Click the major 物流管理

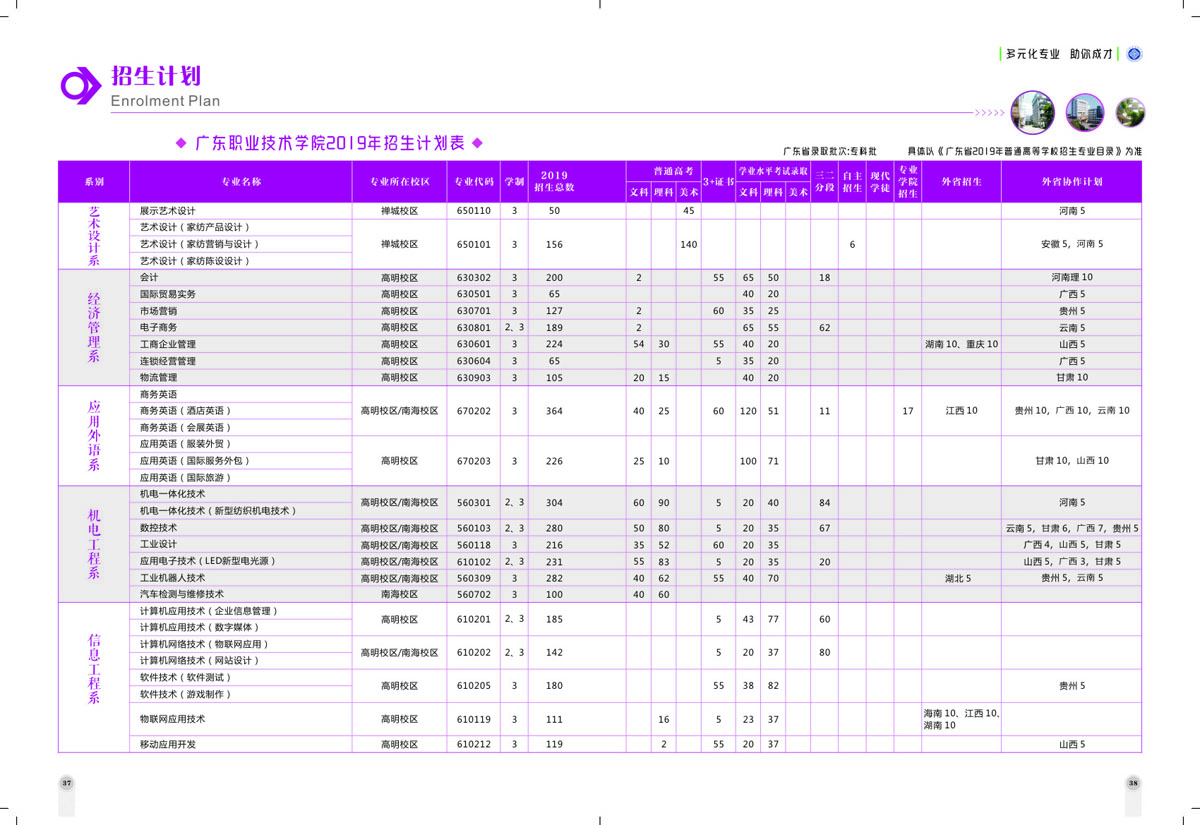(158, 377)
